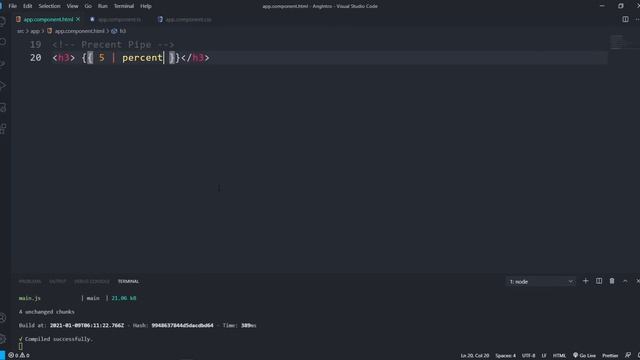Image resolution: width=640 pixels, height=360 pixels.
Task: Click the build hash in terminal
Action: pos(182,326)
